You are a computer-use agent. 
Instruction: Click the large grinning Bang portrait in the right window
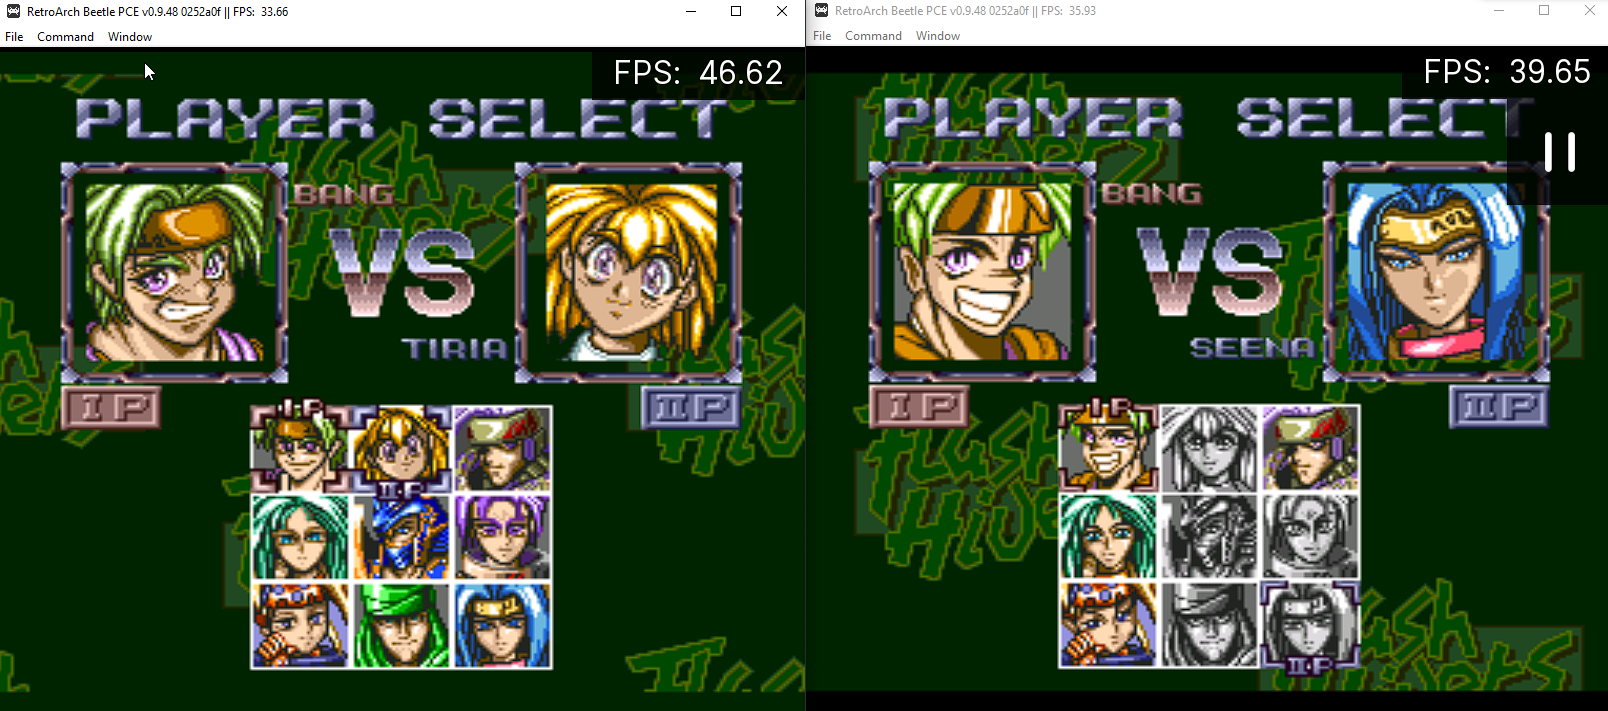click(982, 271)
